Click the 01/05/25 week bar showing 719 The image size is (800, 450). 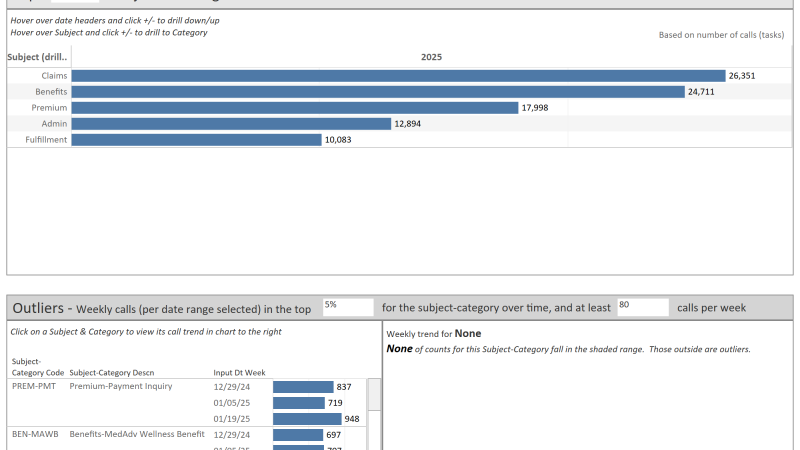298,403
